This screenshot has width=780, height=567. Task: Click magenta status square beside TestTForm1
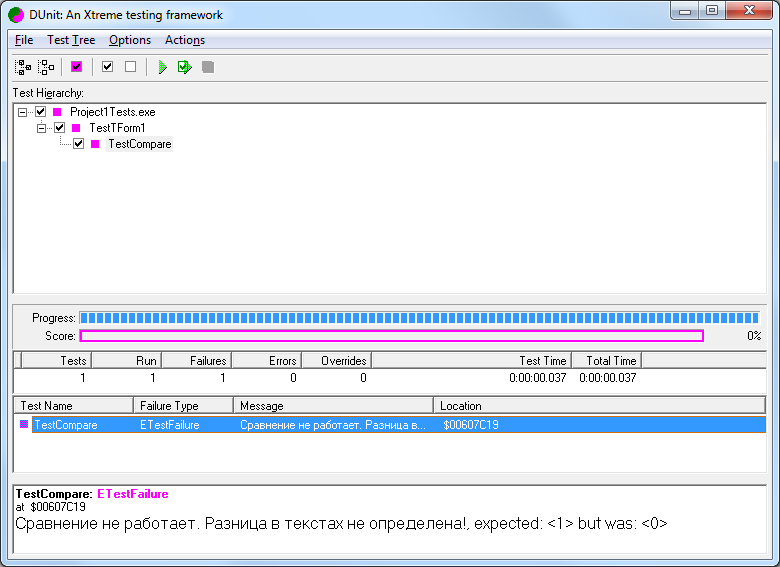point(76,128)
